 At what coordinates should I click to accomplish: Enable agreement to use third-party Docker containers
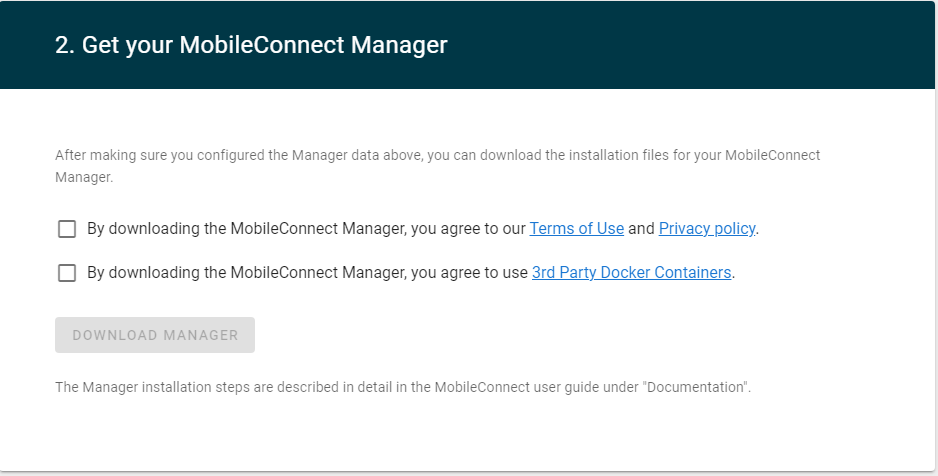click(67, 273)
